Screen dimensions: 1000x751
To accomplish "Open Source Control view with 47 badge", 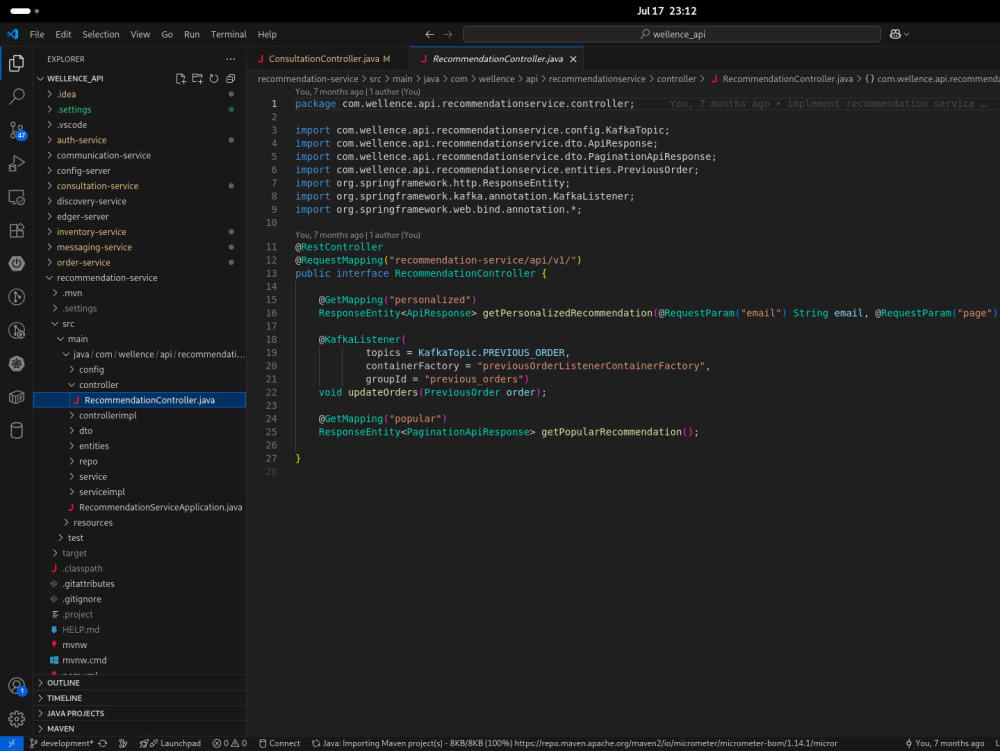I will coord(17,130).
